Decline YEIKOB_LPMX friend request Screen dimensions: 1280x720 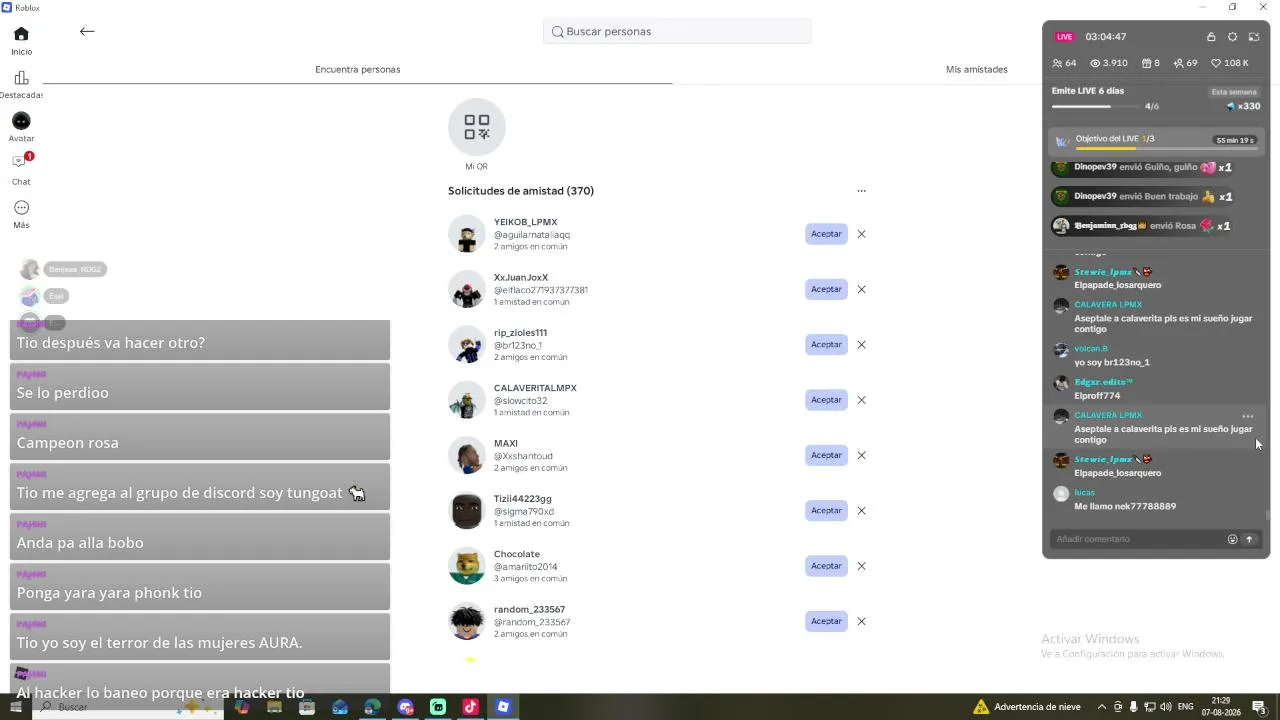coord(861,234)
